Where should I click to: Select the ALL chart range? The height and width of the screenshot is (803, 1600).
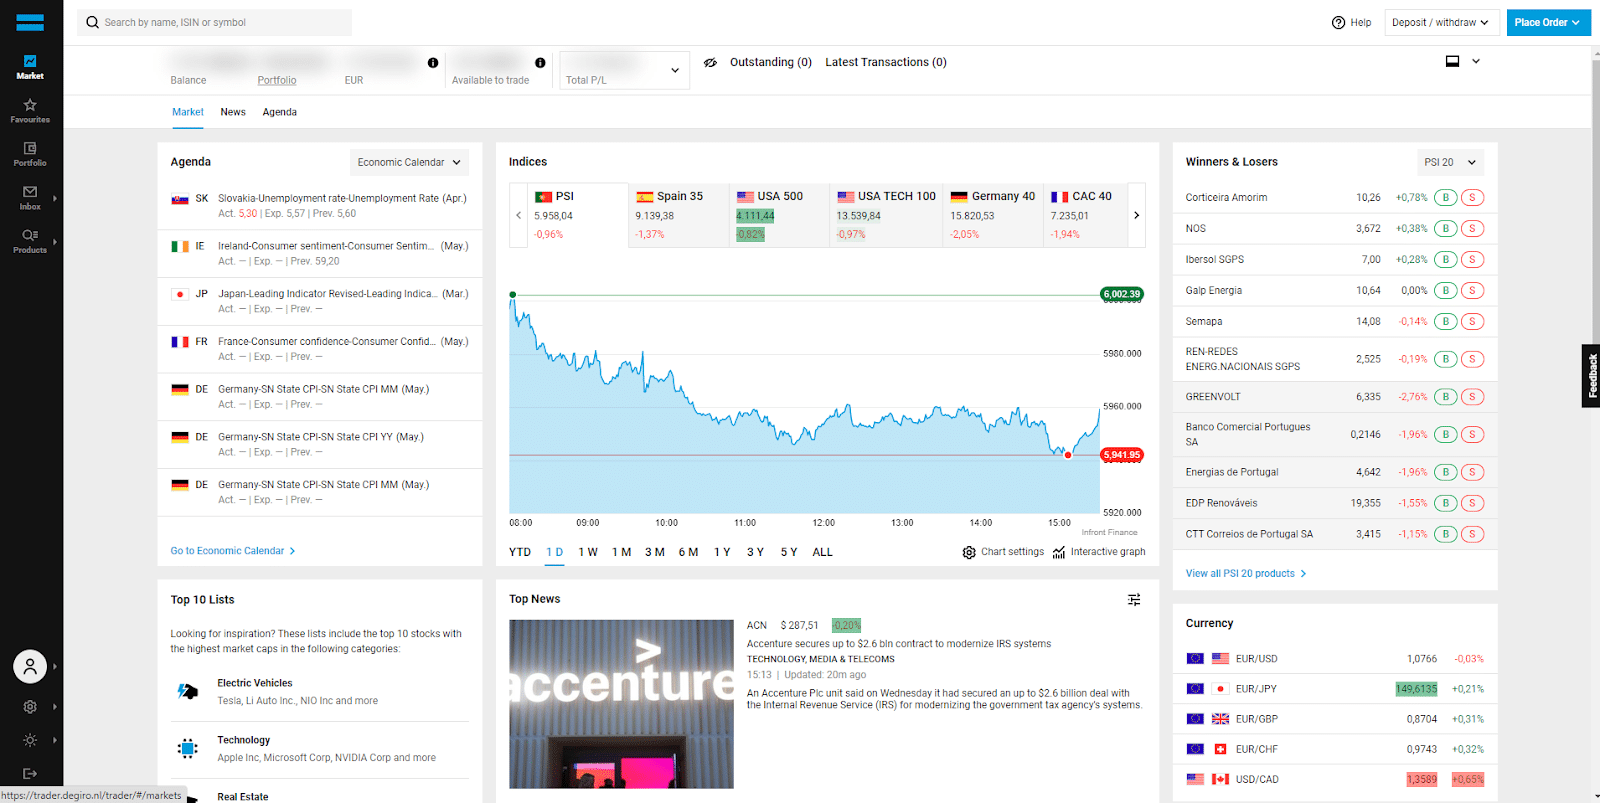(823, 552)
